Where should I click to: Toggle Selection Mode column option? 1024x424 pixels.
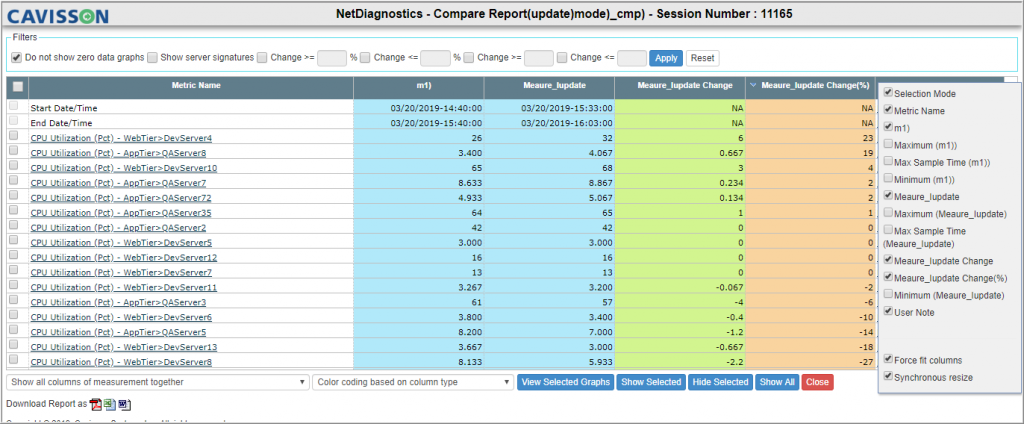point(888,93)
